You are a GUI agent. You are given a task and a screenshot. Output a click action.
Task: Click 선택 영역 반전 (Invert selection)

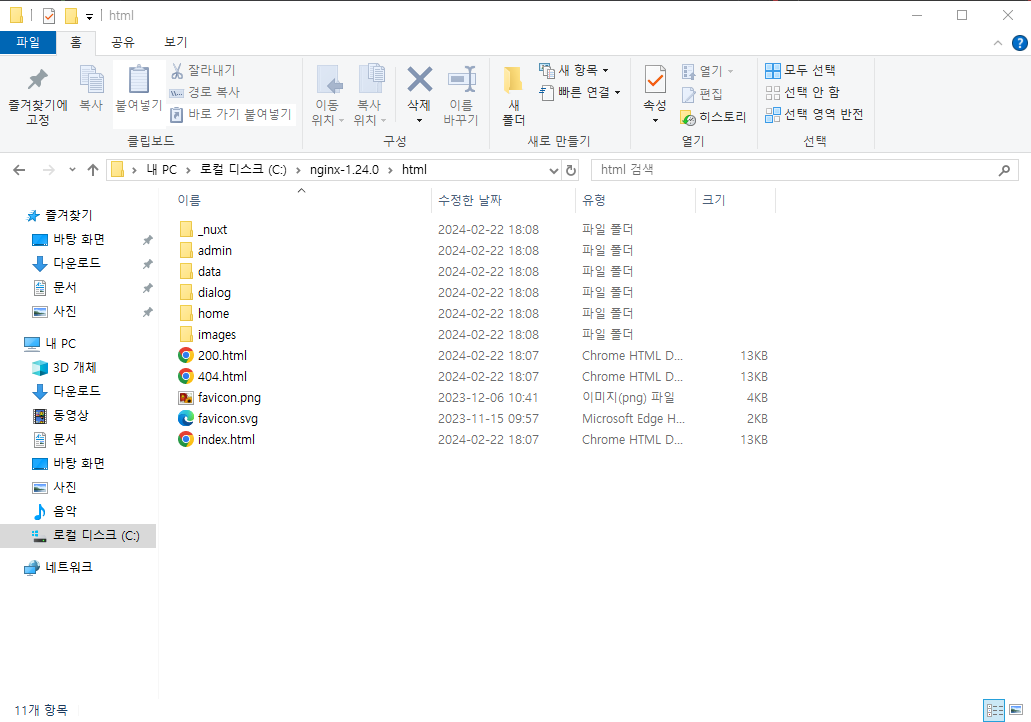pos(814,114)
